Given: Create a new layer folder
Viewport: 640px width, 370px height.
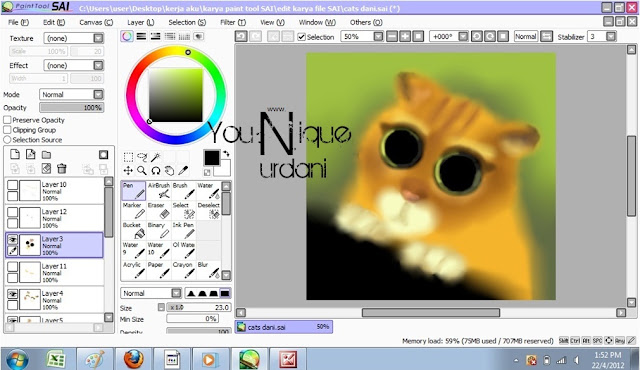Looking at the screenshot, I should (47, 155).
